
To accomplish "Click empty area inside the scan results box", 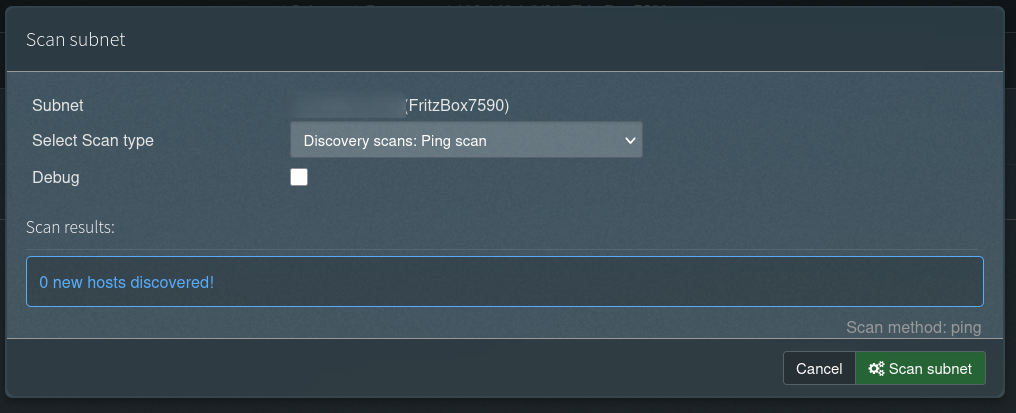I will tap(600, 282).
